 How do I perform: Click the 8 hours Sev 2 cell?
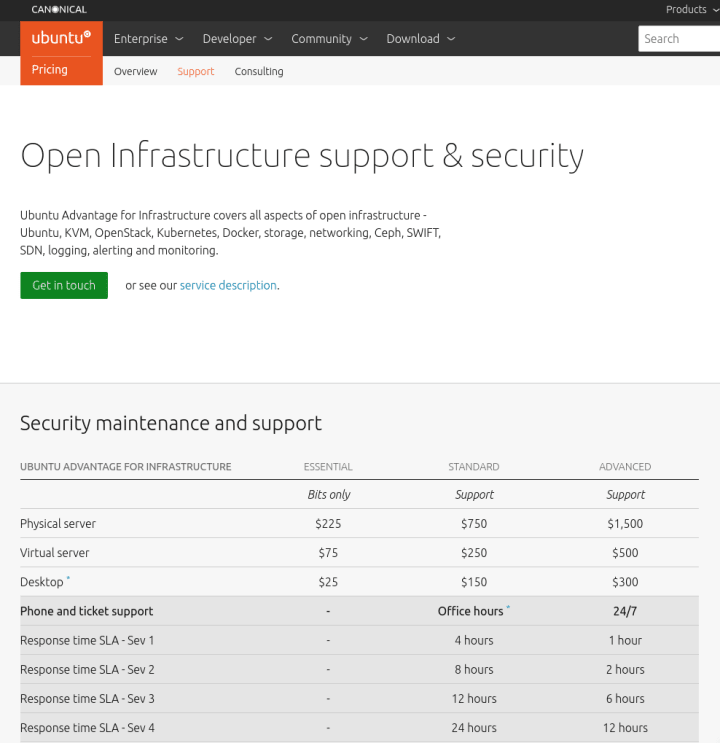474,670
